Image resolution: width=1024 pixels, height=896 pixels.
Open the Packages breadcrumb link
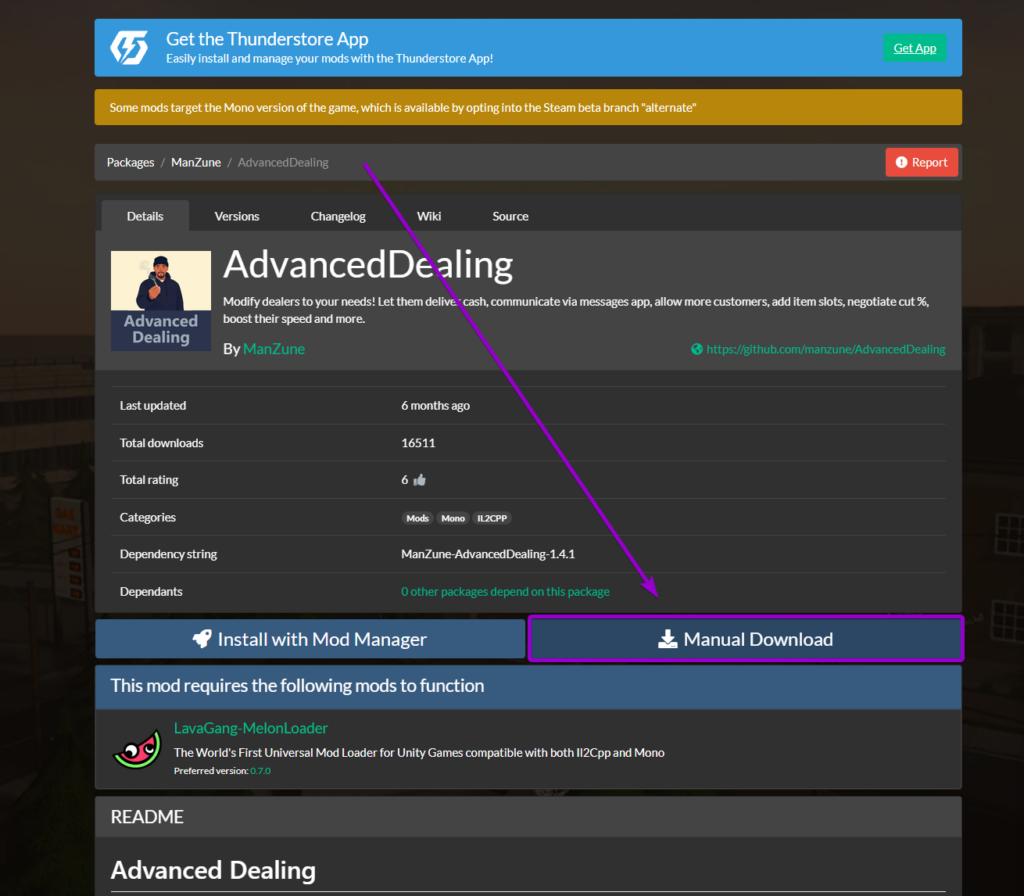tap(131, 162)
